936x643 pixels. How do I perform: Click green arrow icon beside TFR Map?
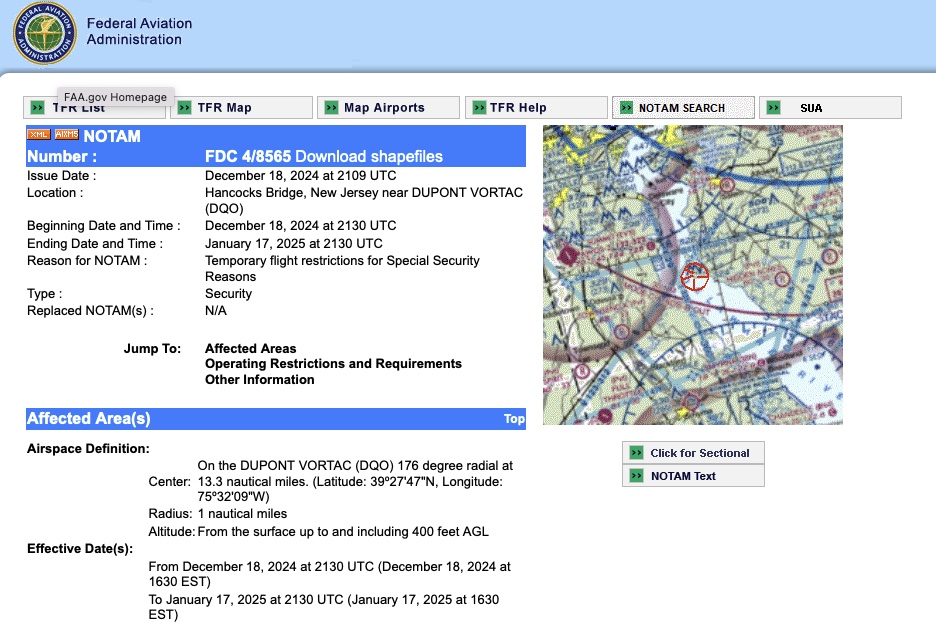[x=184, y=108]
